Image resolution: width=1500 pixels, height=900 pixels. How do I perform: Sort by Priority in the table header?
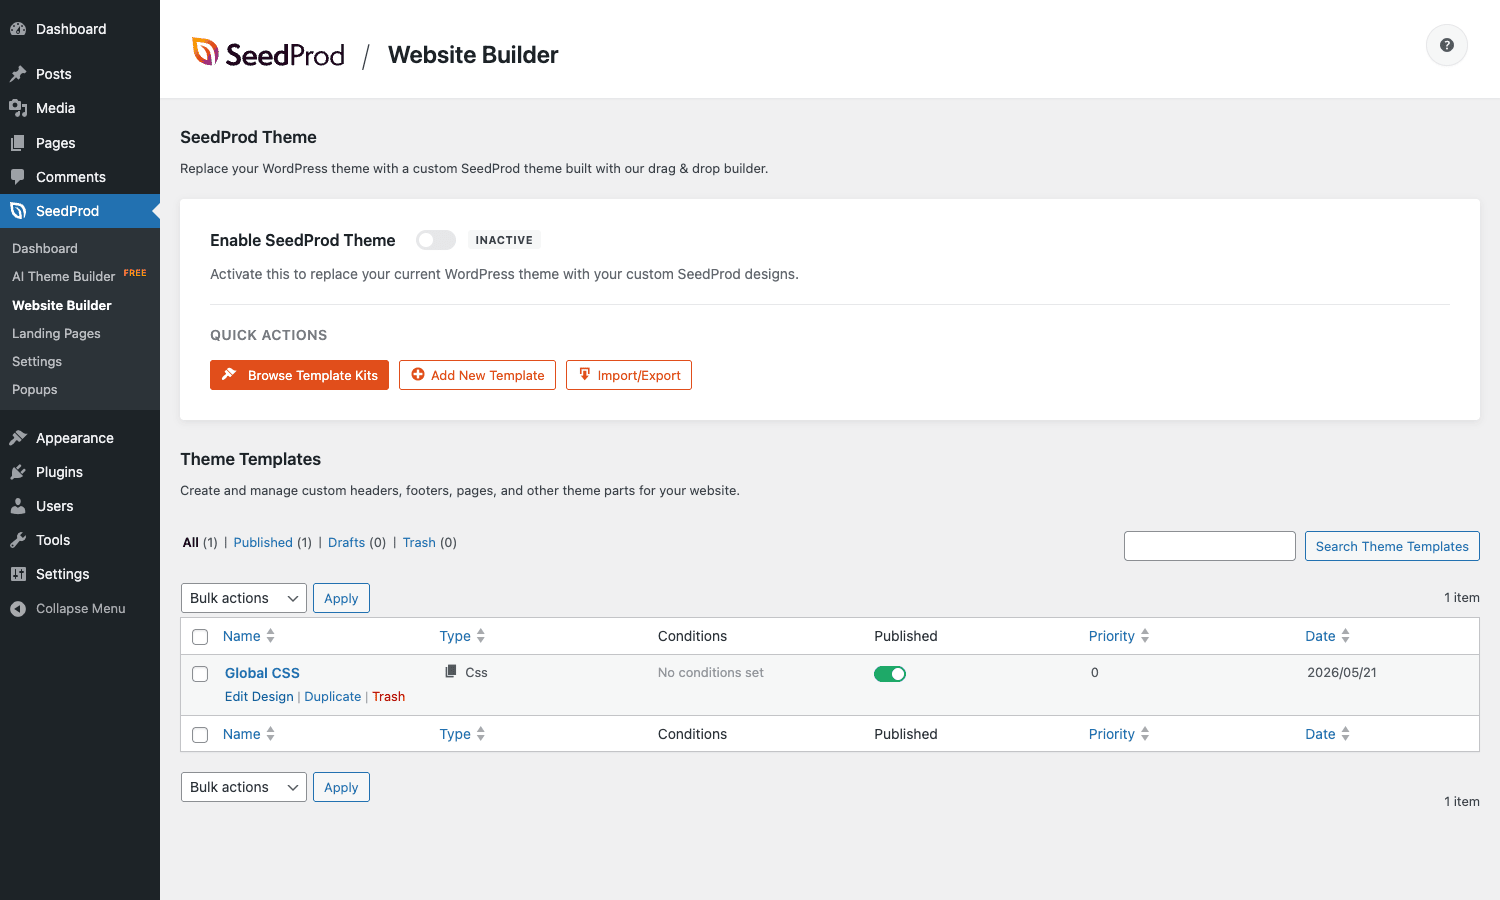(x=1119, y=636)
